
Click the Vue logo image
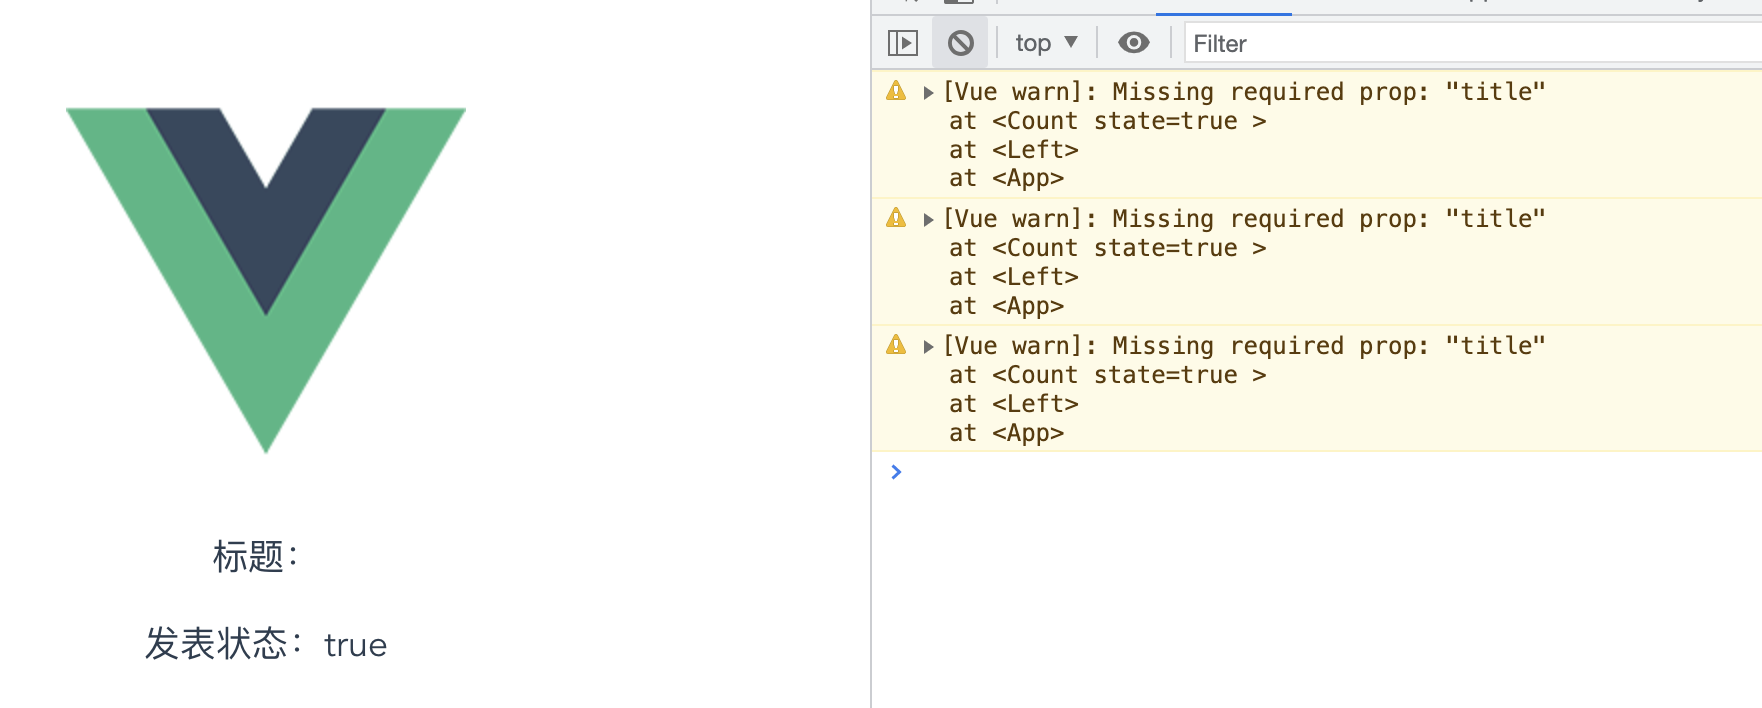click(266, 280)
